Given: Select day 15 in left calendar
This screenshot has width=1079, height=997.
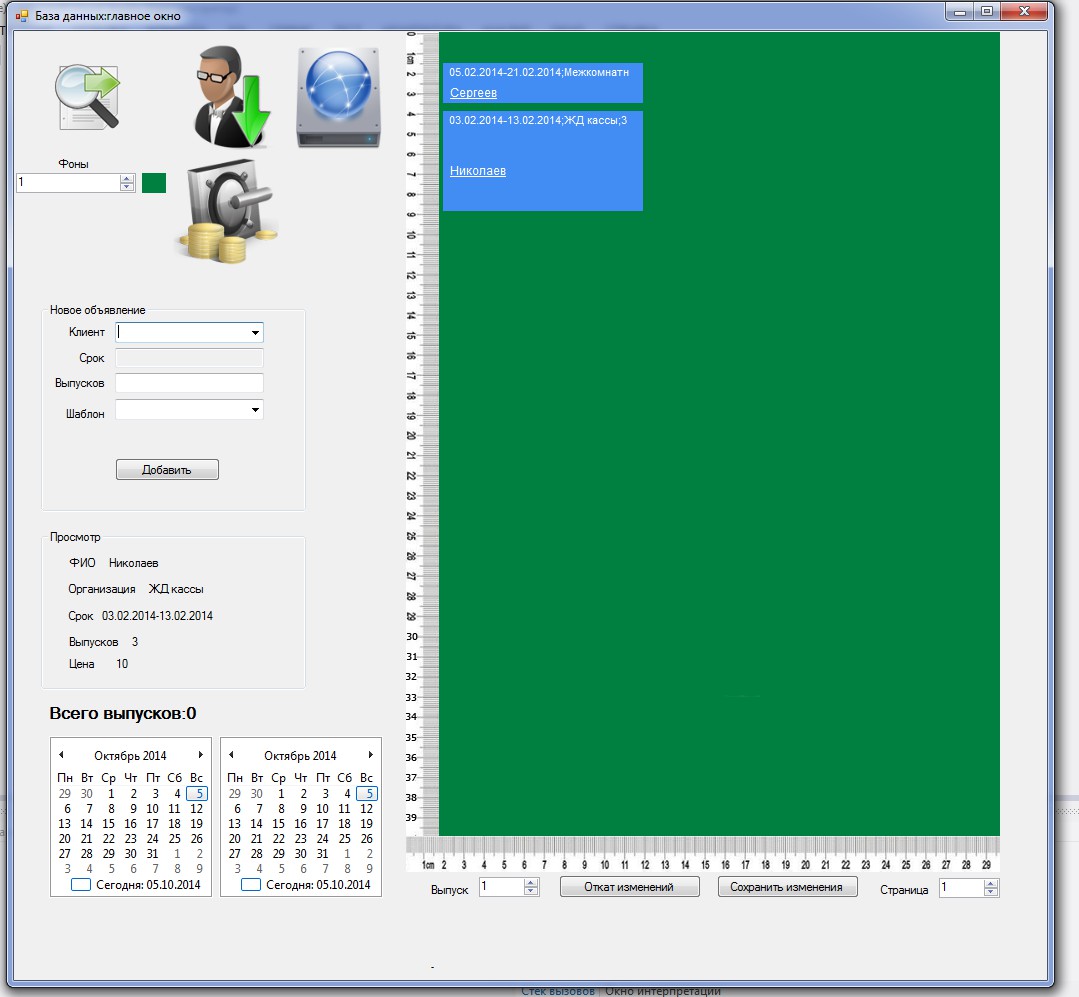Looking at the screenshot, I should coord(109,824).
